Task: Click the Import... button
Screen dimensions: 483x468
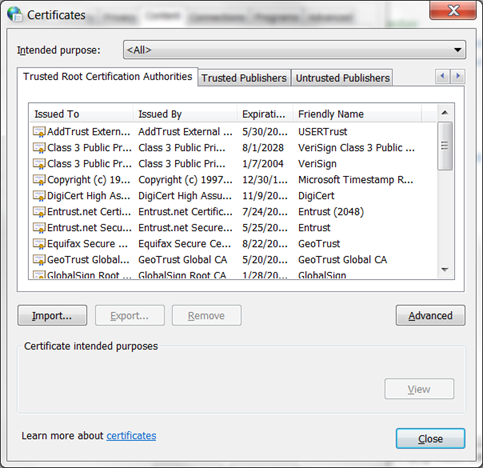Action: tap(52, 315)
